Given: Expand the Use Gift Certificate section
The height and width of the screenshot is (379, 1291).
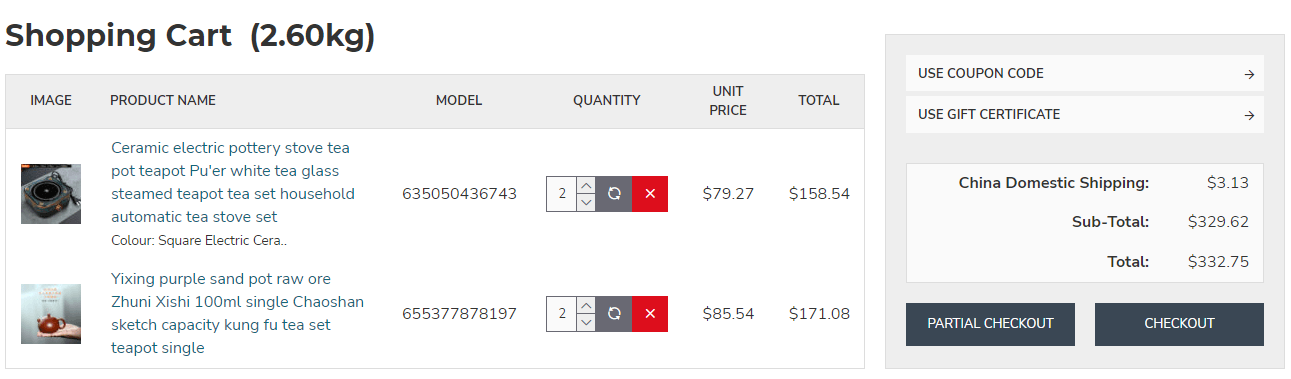Looking at the screenshot, I should click(x=1085, y=114).
